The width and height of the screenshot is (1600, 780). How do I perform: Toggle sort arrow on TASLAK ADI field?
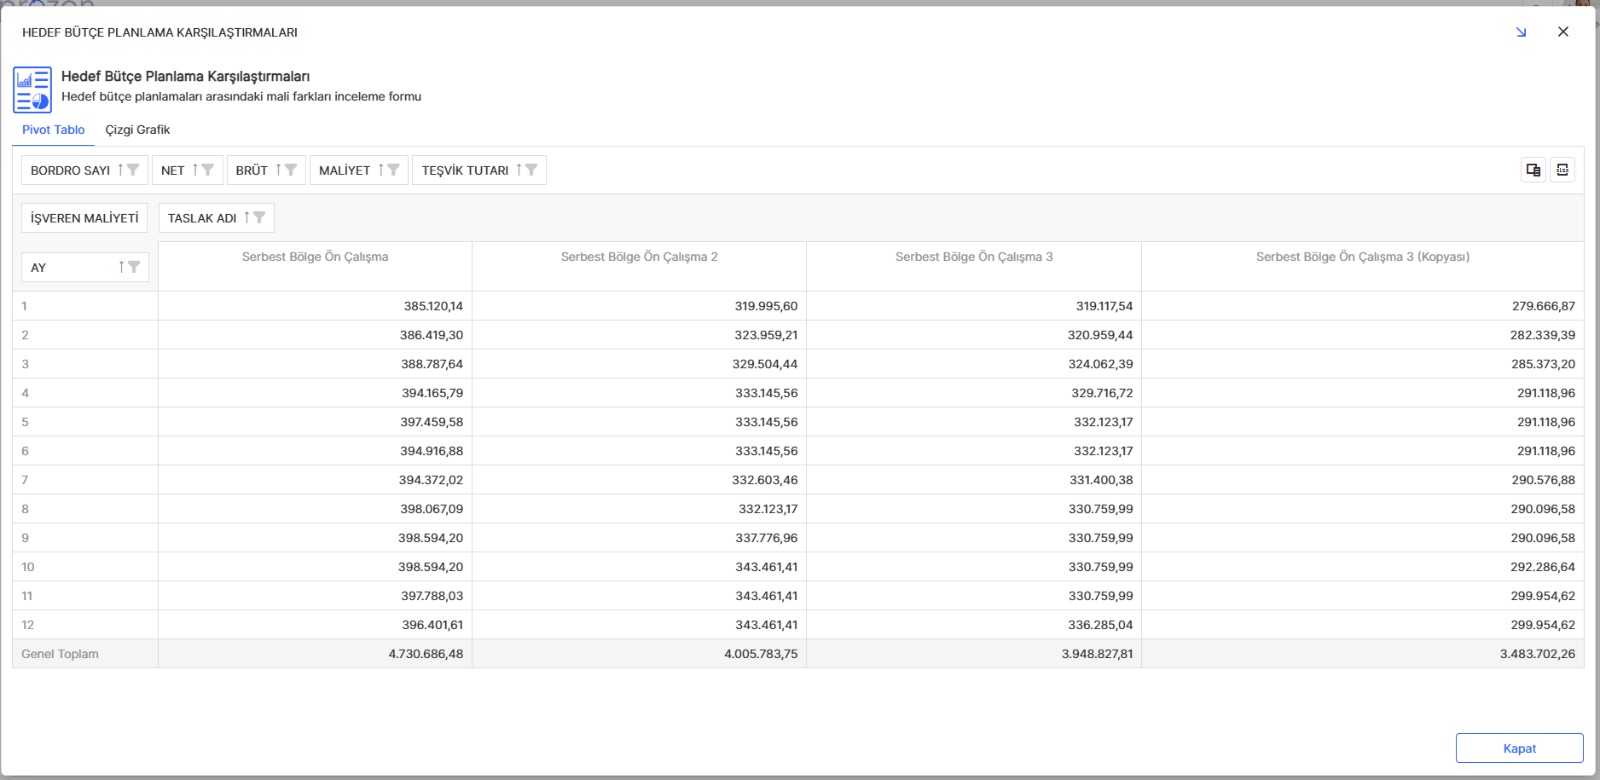246,218
